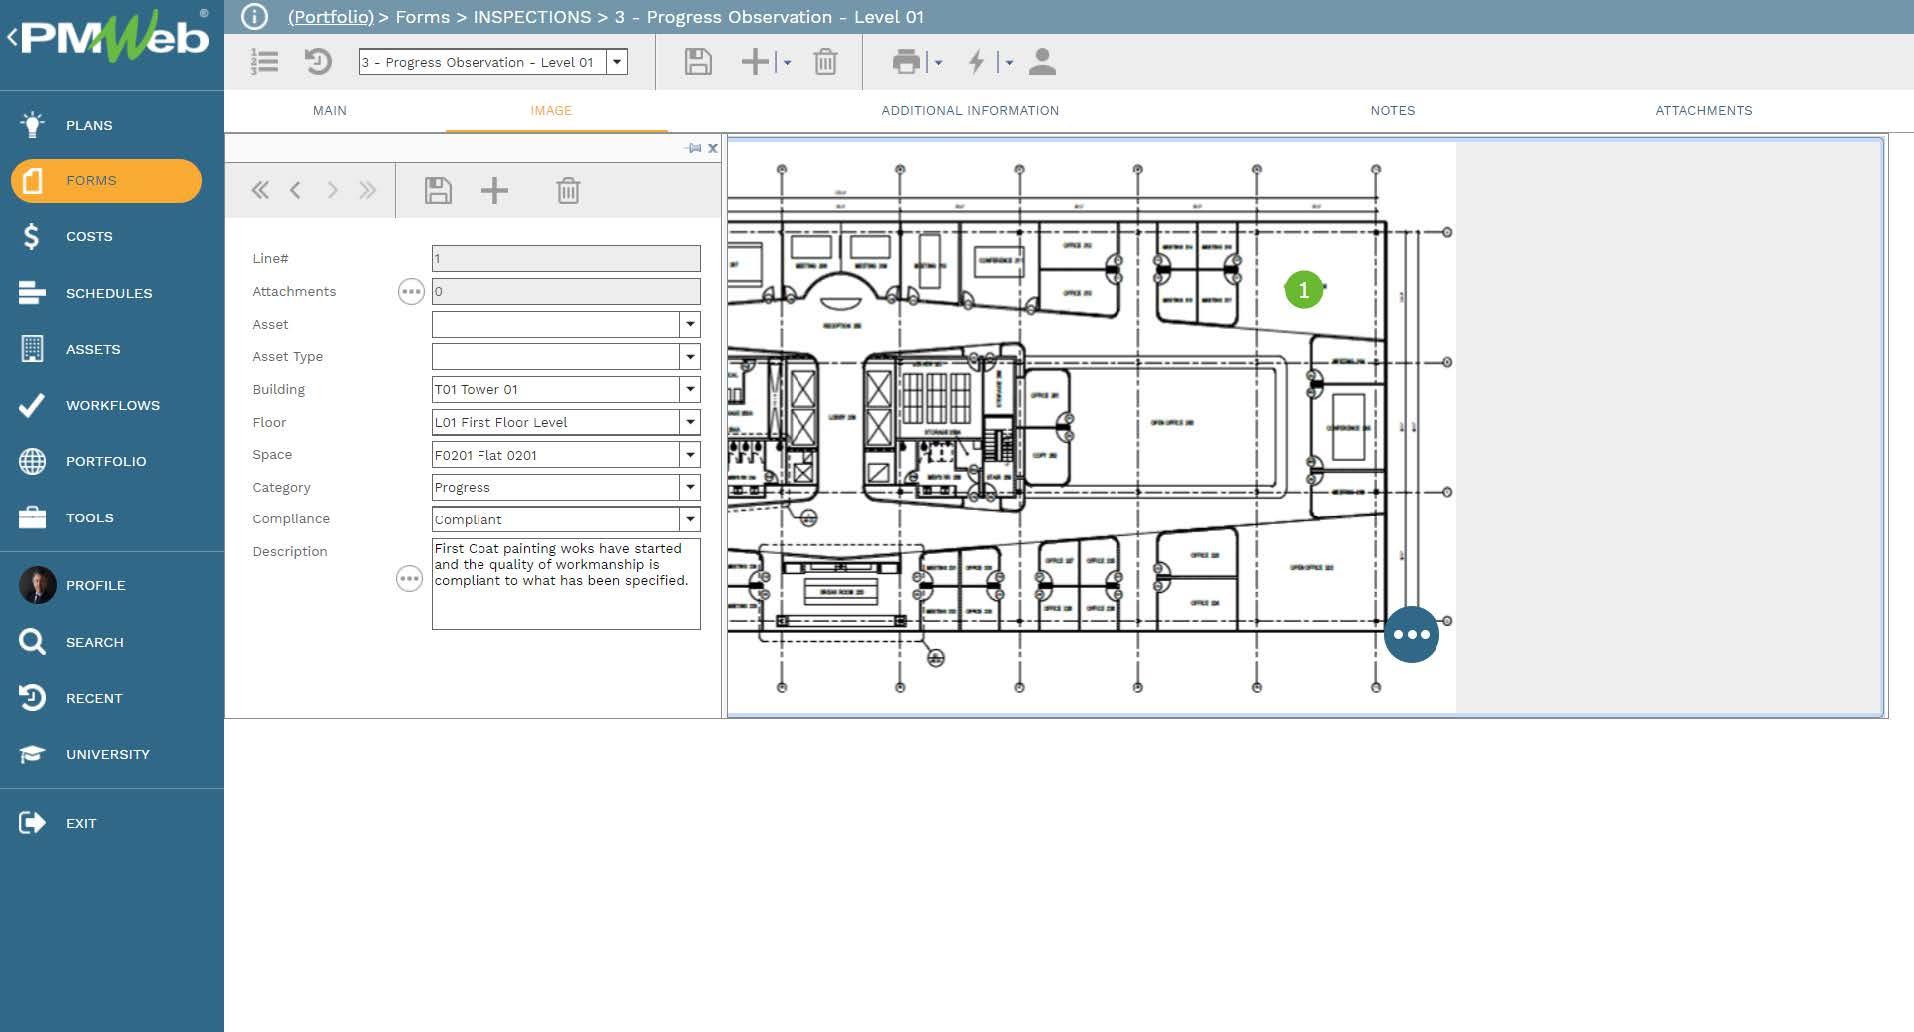Screen dimensions: 1914x1032
Task: Delete record using top toolbar trash icon
Action: [x=825, y=62]
